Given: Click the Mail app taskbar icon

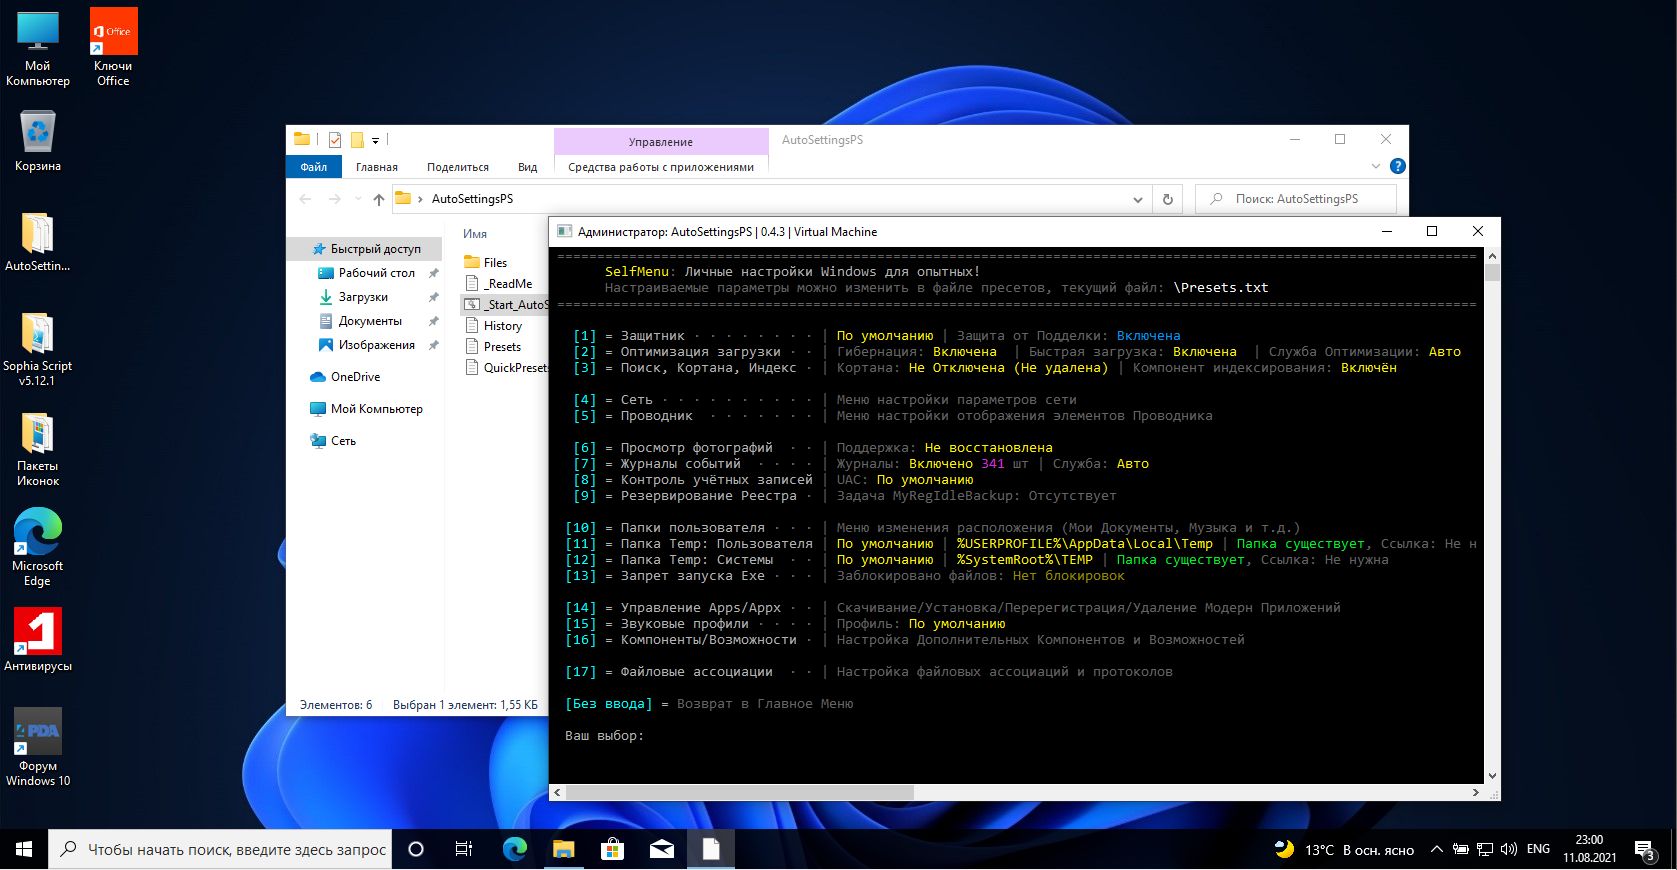Looking at the screenshot, I should pos(662,849).
